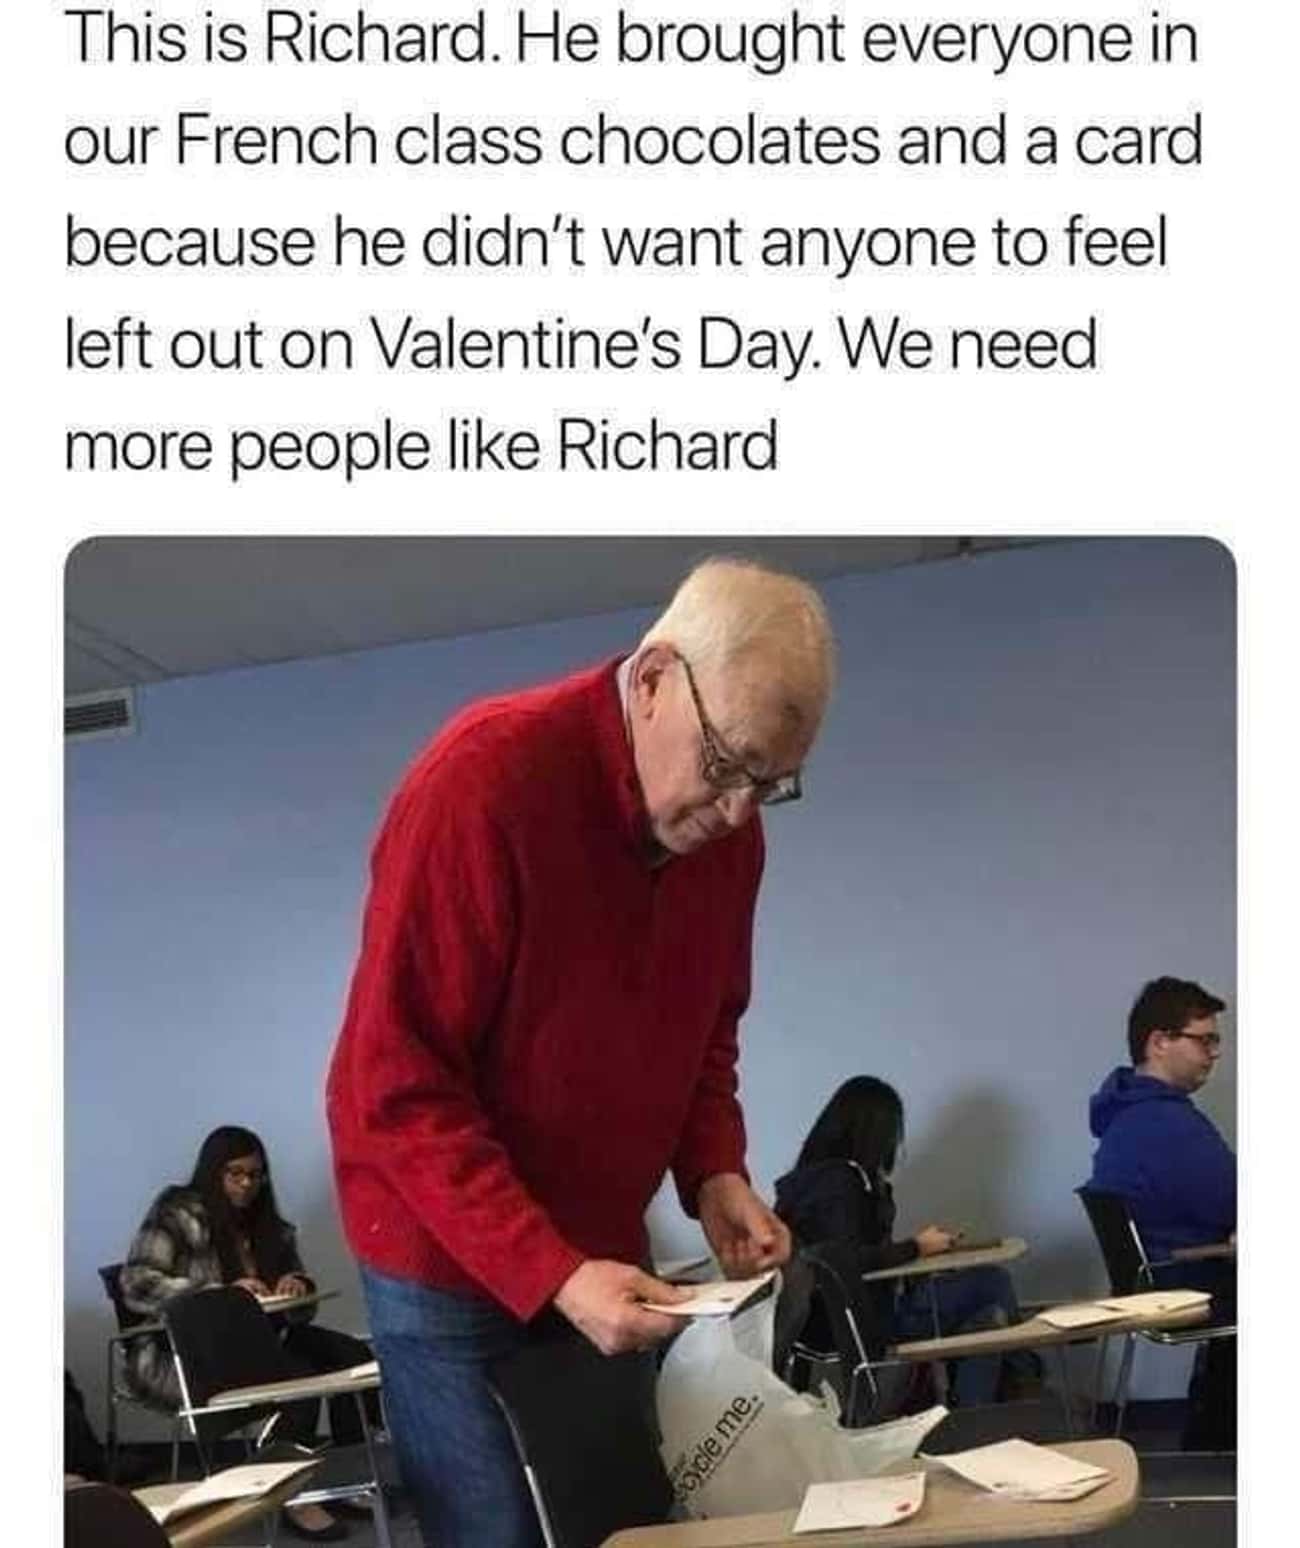Click the closing line "more people like Richard"
The width and height of the screenshot is (1300, 1548).
point(420,447)
